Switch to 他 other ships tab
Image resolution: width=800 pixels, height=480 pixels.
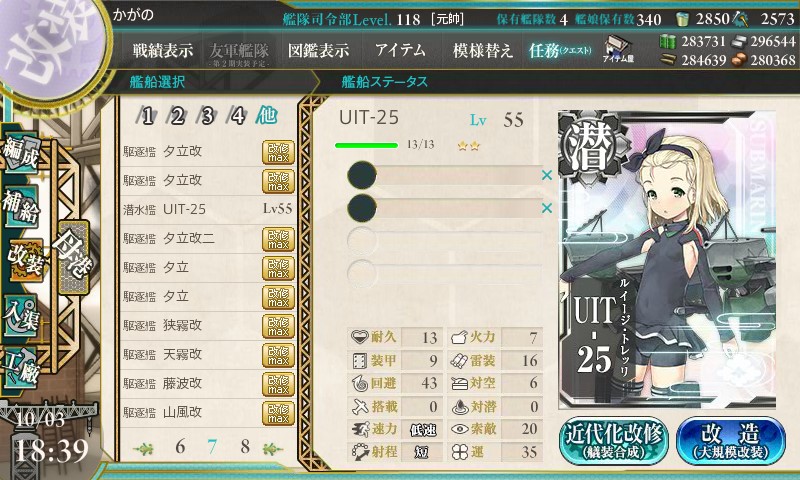266,115
